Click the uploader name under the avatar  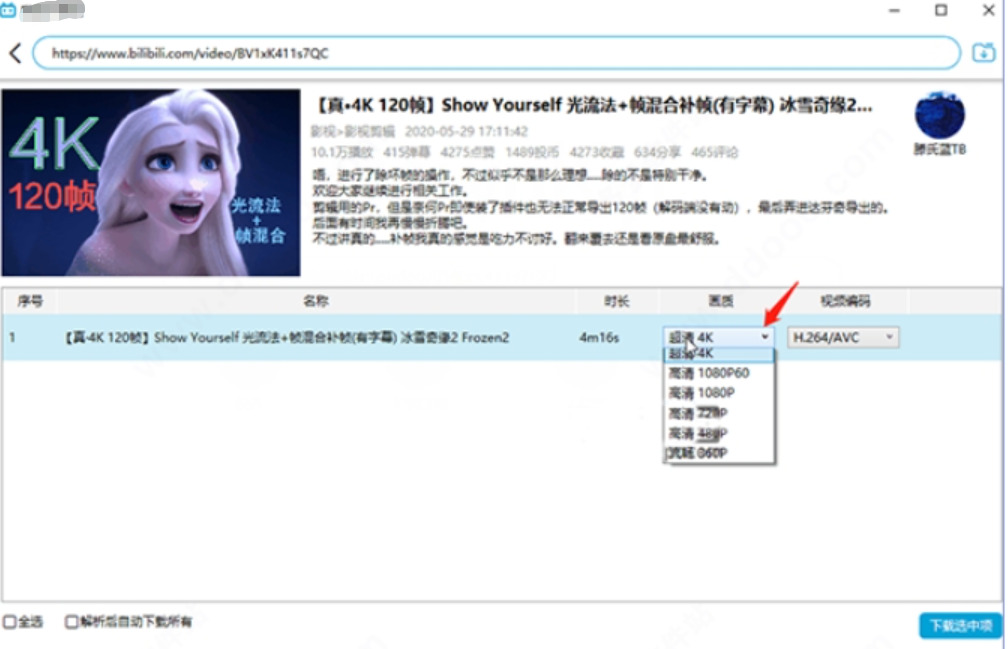(939, 150)
